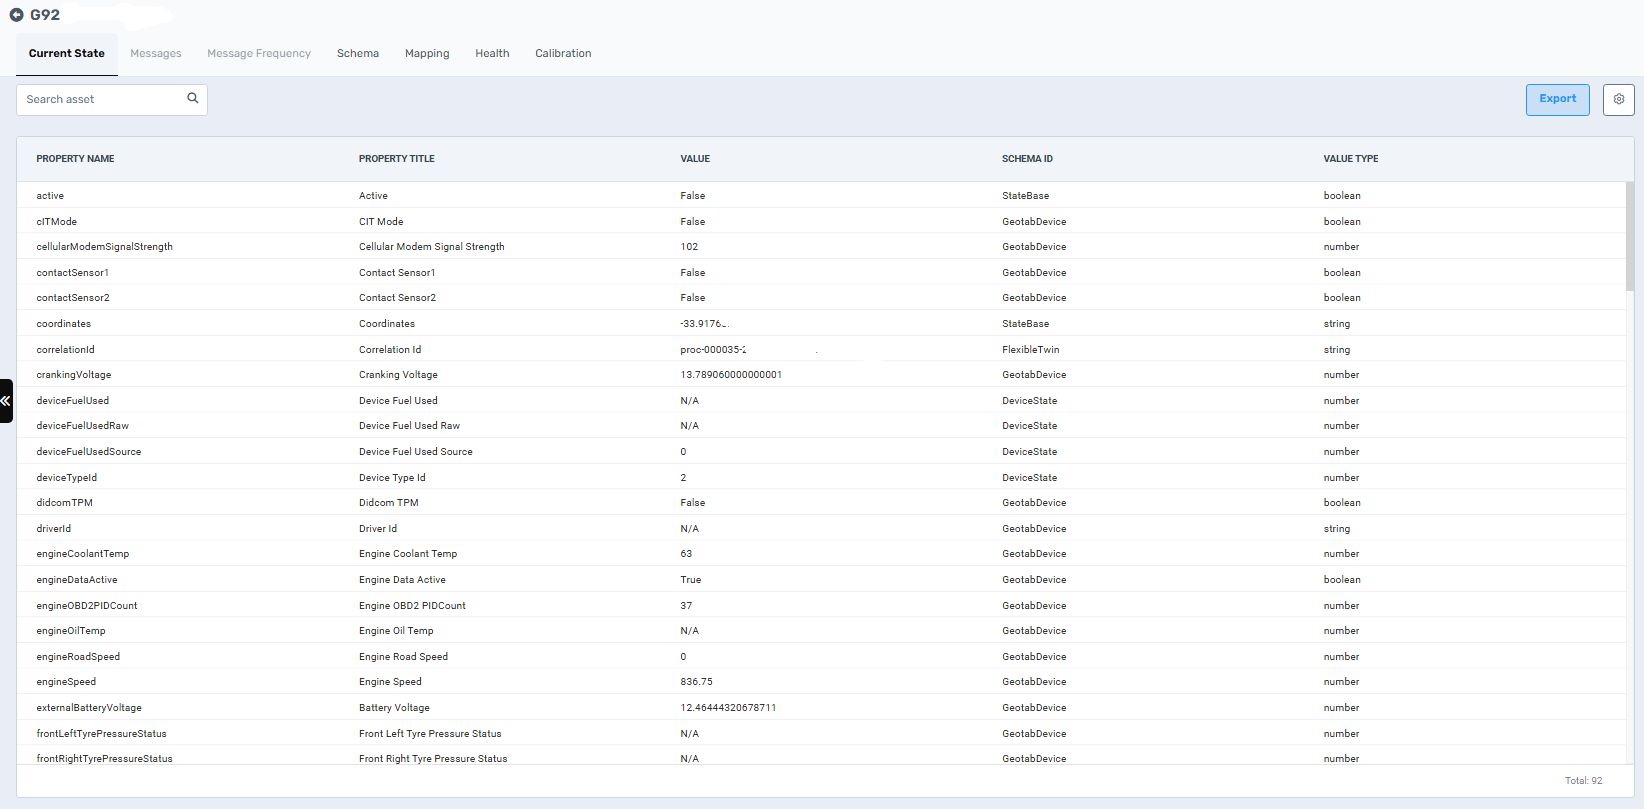The height and width of the screenshot is (809, 1644).
Task: Click the correlationId value proc-000035
Action: 713,350
